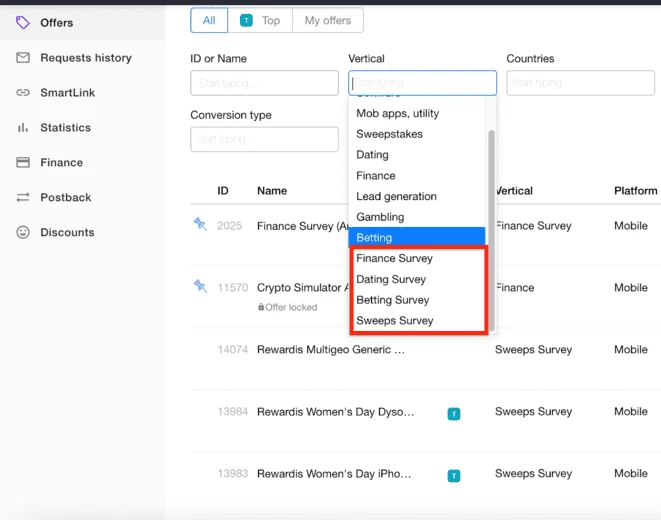
Task: Go to SmartLink section
Action: coord(67,93)
